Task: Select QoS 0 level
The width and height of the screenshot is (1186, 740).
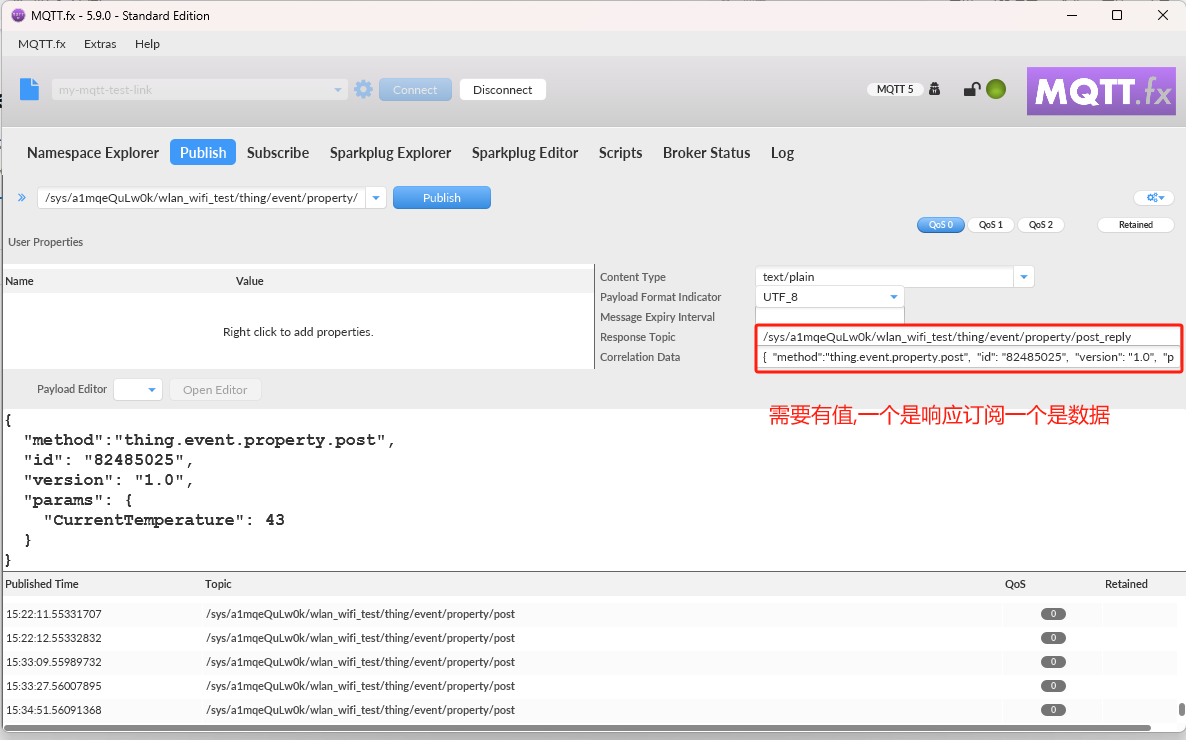Action: coord(940,225)
